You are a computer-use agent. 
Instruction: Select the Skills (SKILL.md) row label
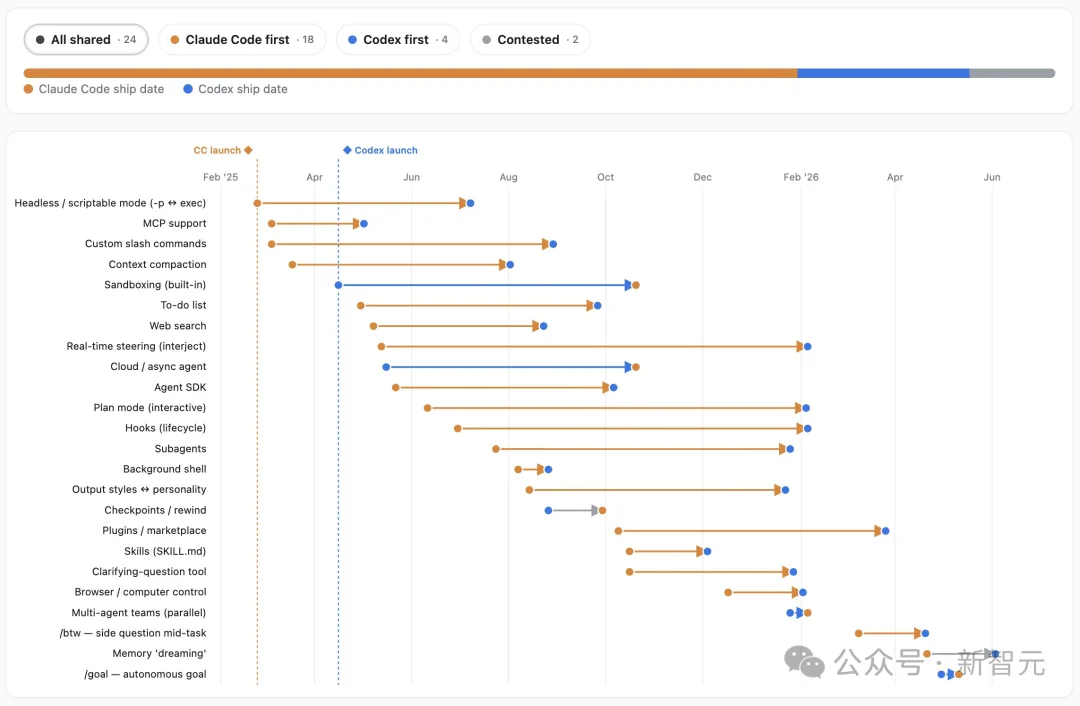(x=165, y=551)
